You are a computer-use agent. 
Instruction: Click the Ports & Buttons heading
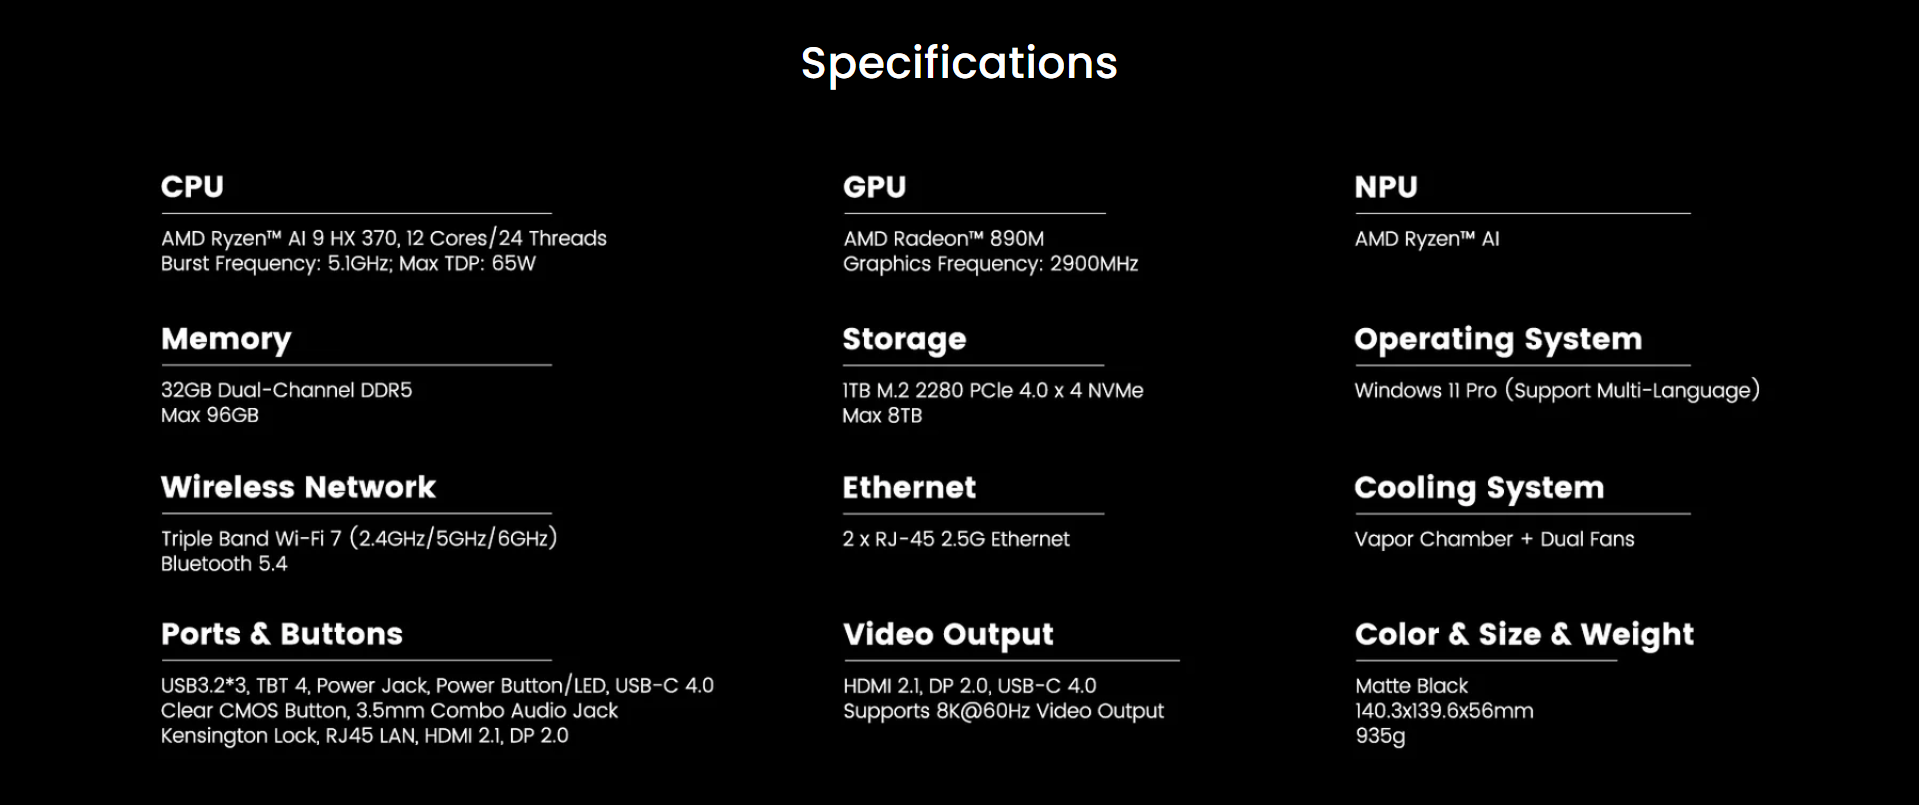[282, 634]
